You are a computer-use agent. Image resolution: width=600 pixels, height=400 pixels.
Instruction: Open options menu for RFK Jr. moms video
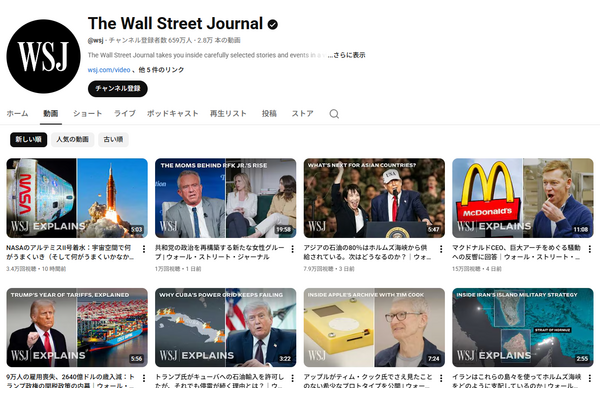(292, 249)
